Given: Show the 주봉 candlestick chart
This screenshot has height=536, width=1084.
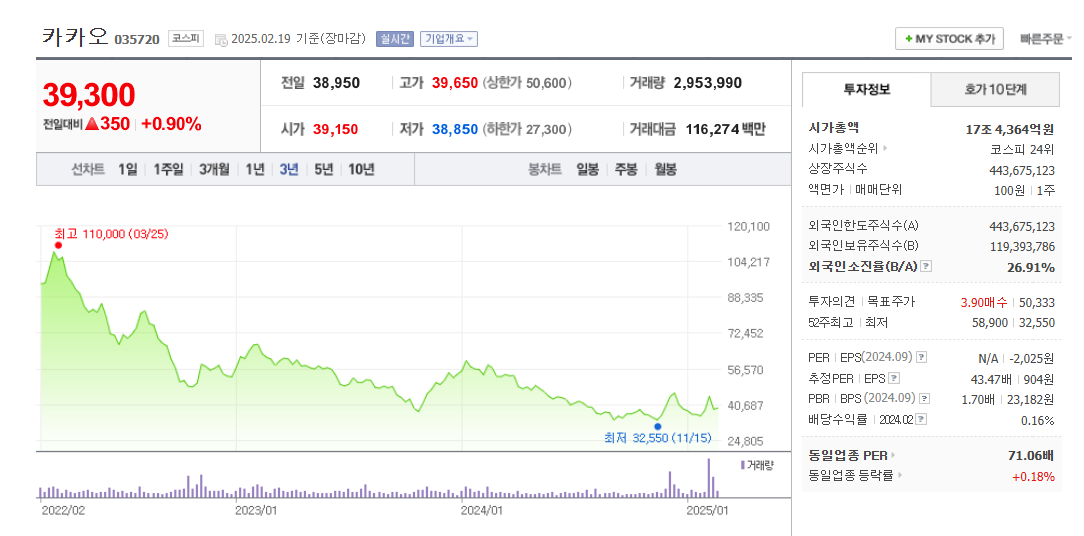Looking at the screenshot, I should 626,169.
